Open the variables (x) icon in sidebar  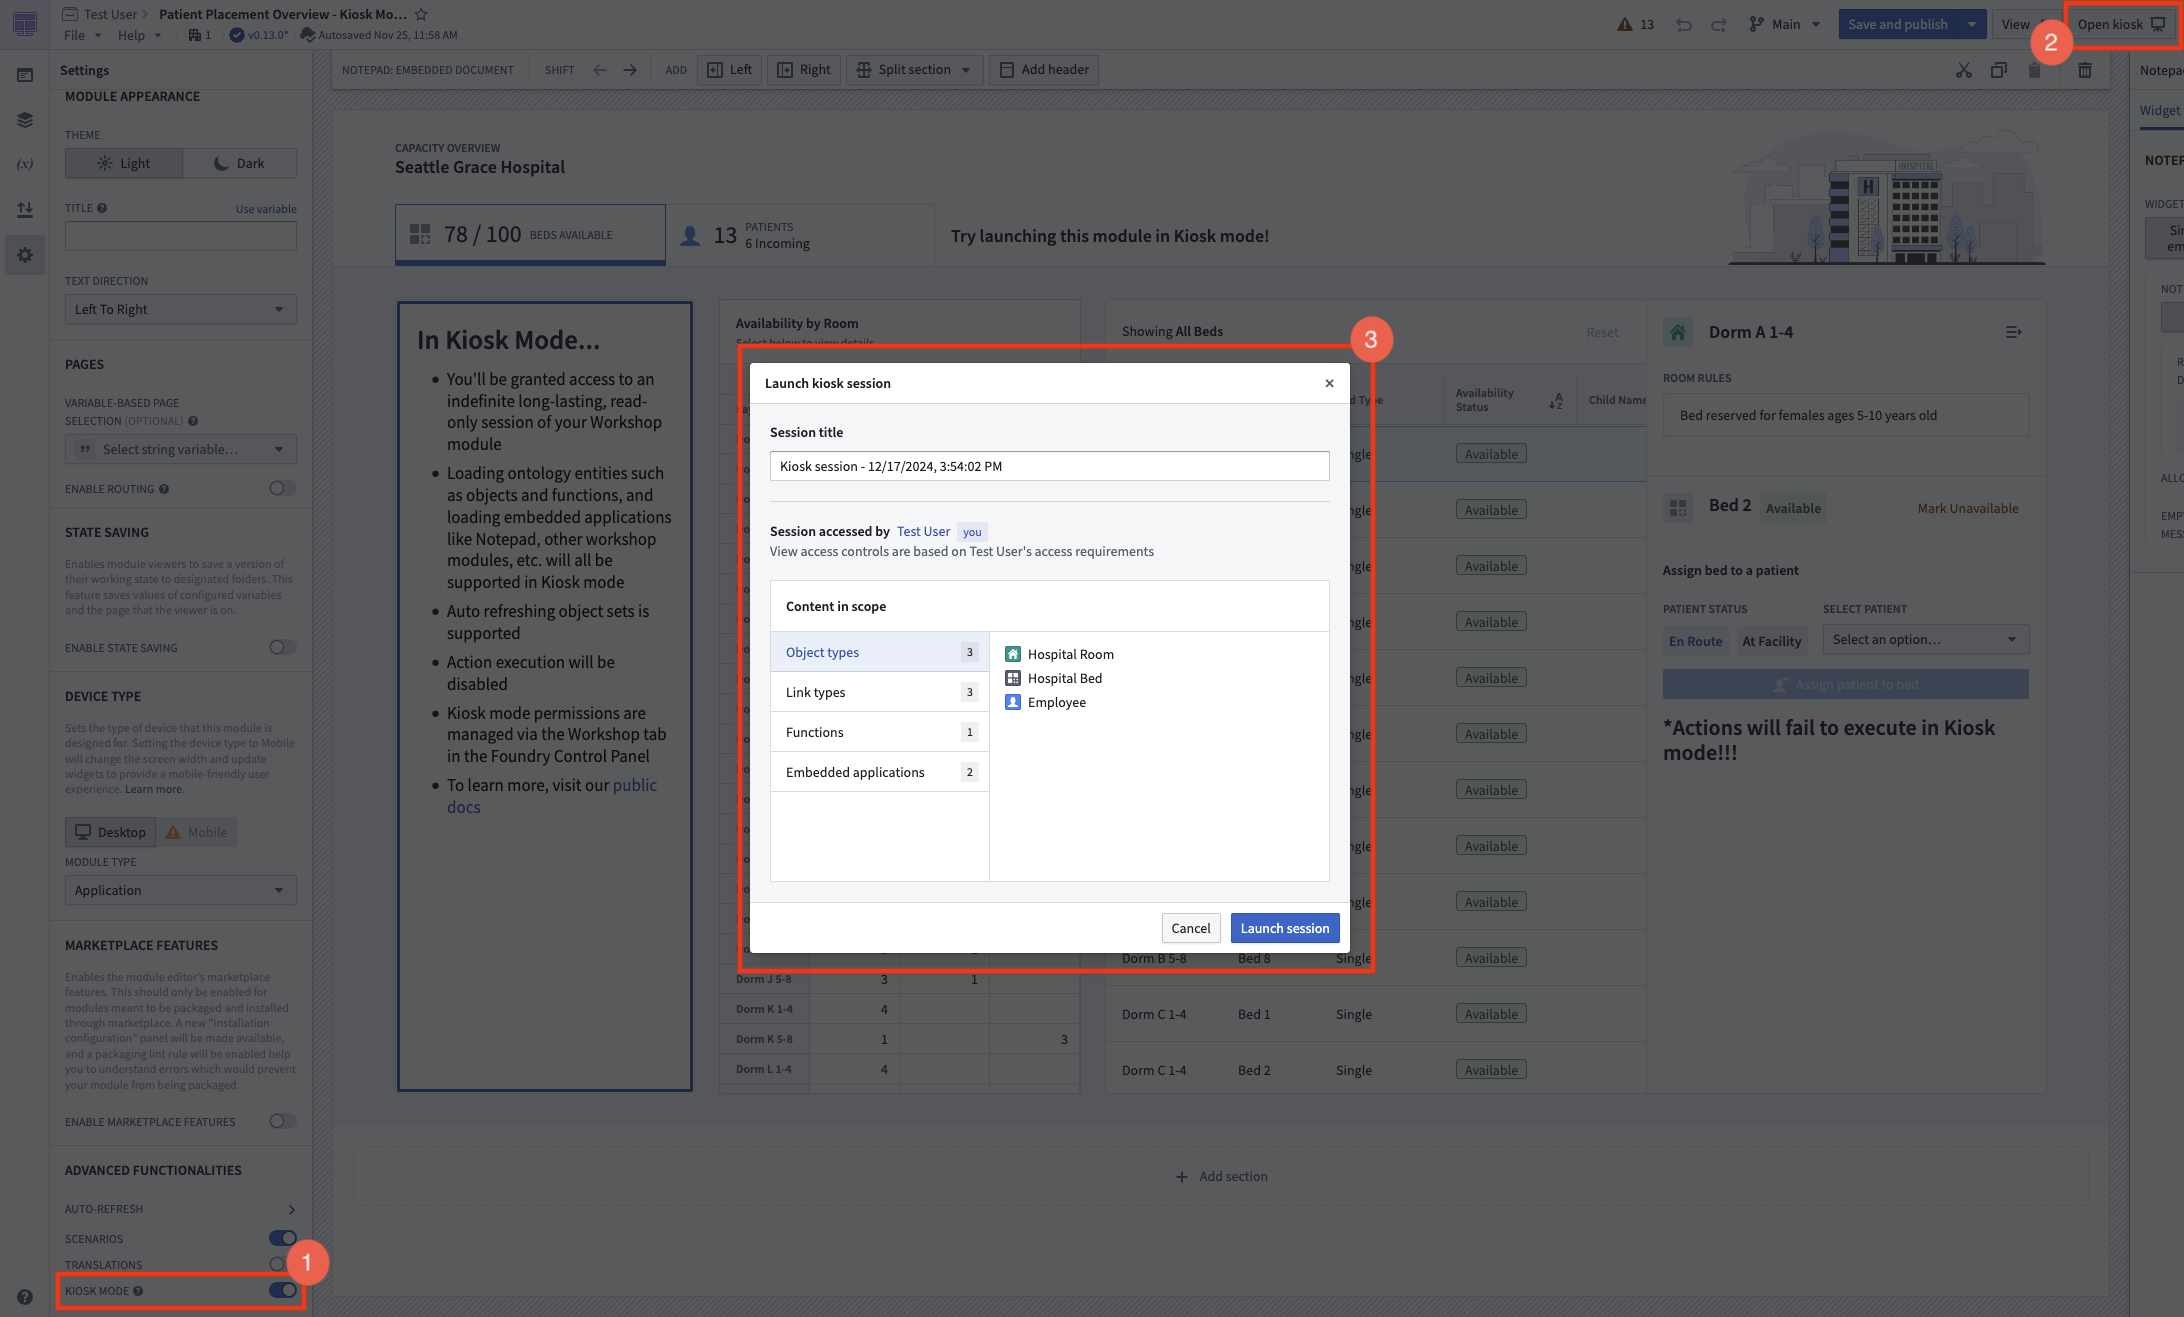[25, 164]
